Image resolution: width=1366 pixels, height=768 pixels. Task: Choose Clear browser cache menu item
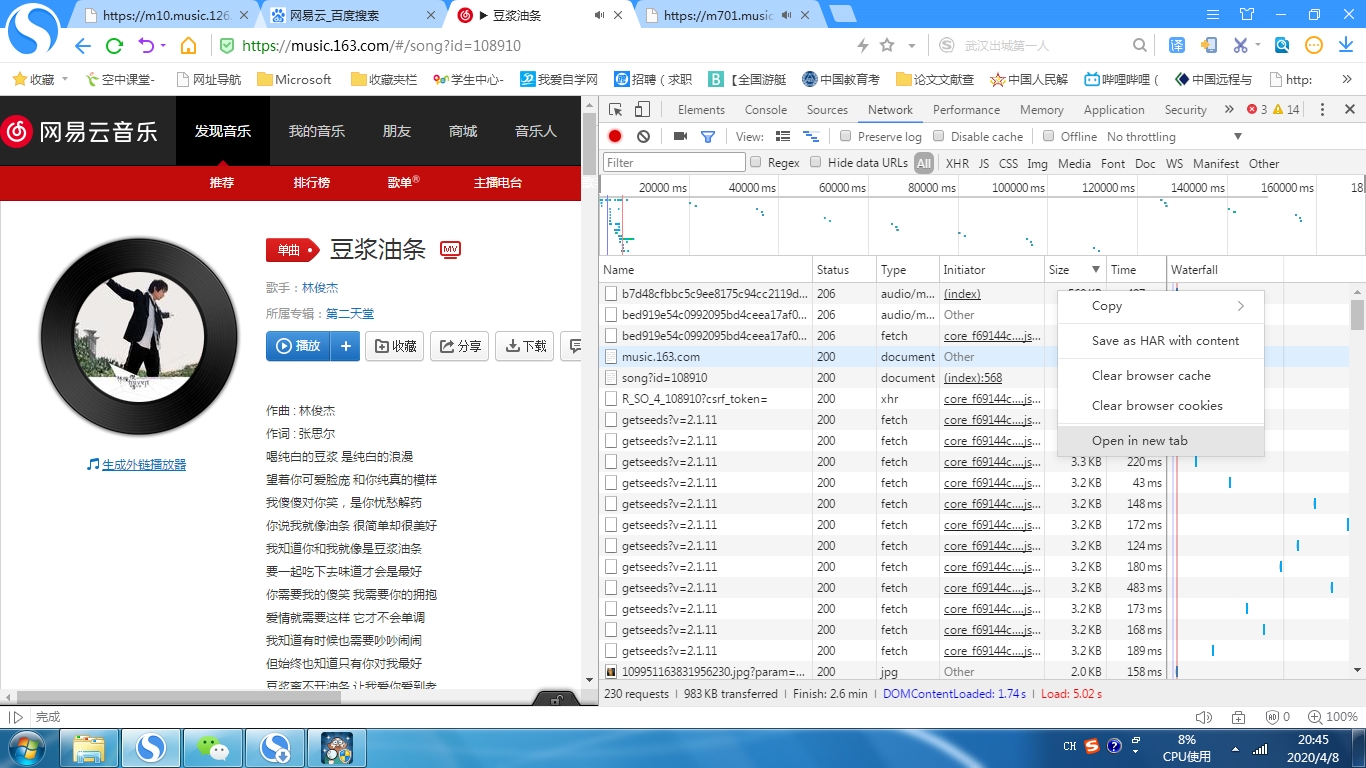click(x=1161, y=376)
